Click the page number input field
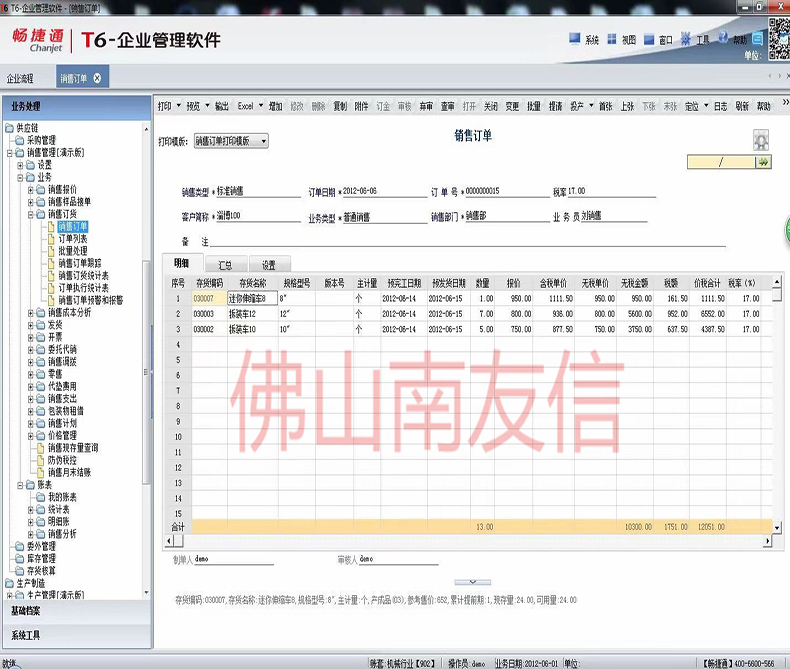Viewport: 790px width, 669px height. 721,162
